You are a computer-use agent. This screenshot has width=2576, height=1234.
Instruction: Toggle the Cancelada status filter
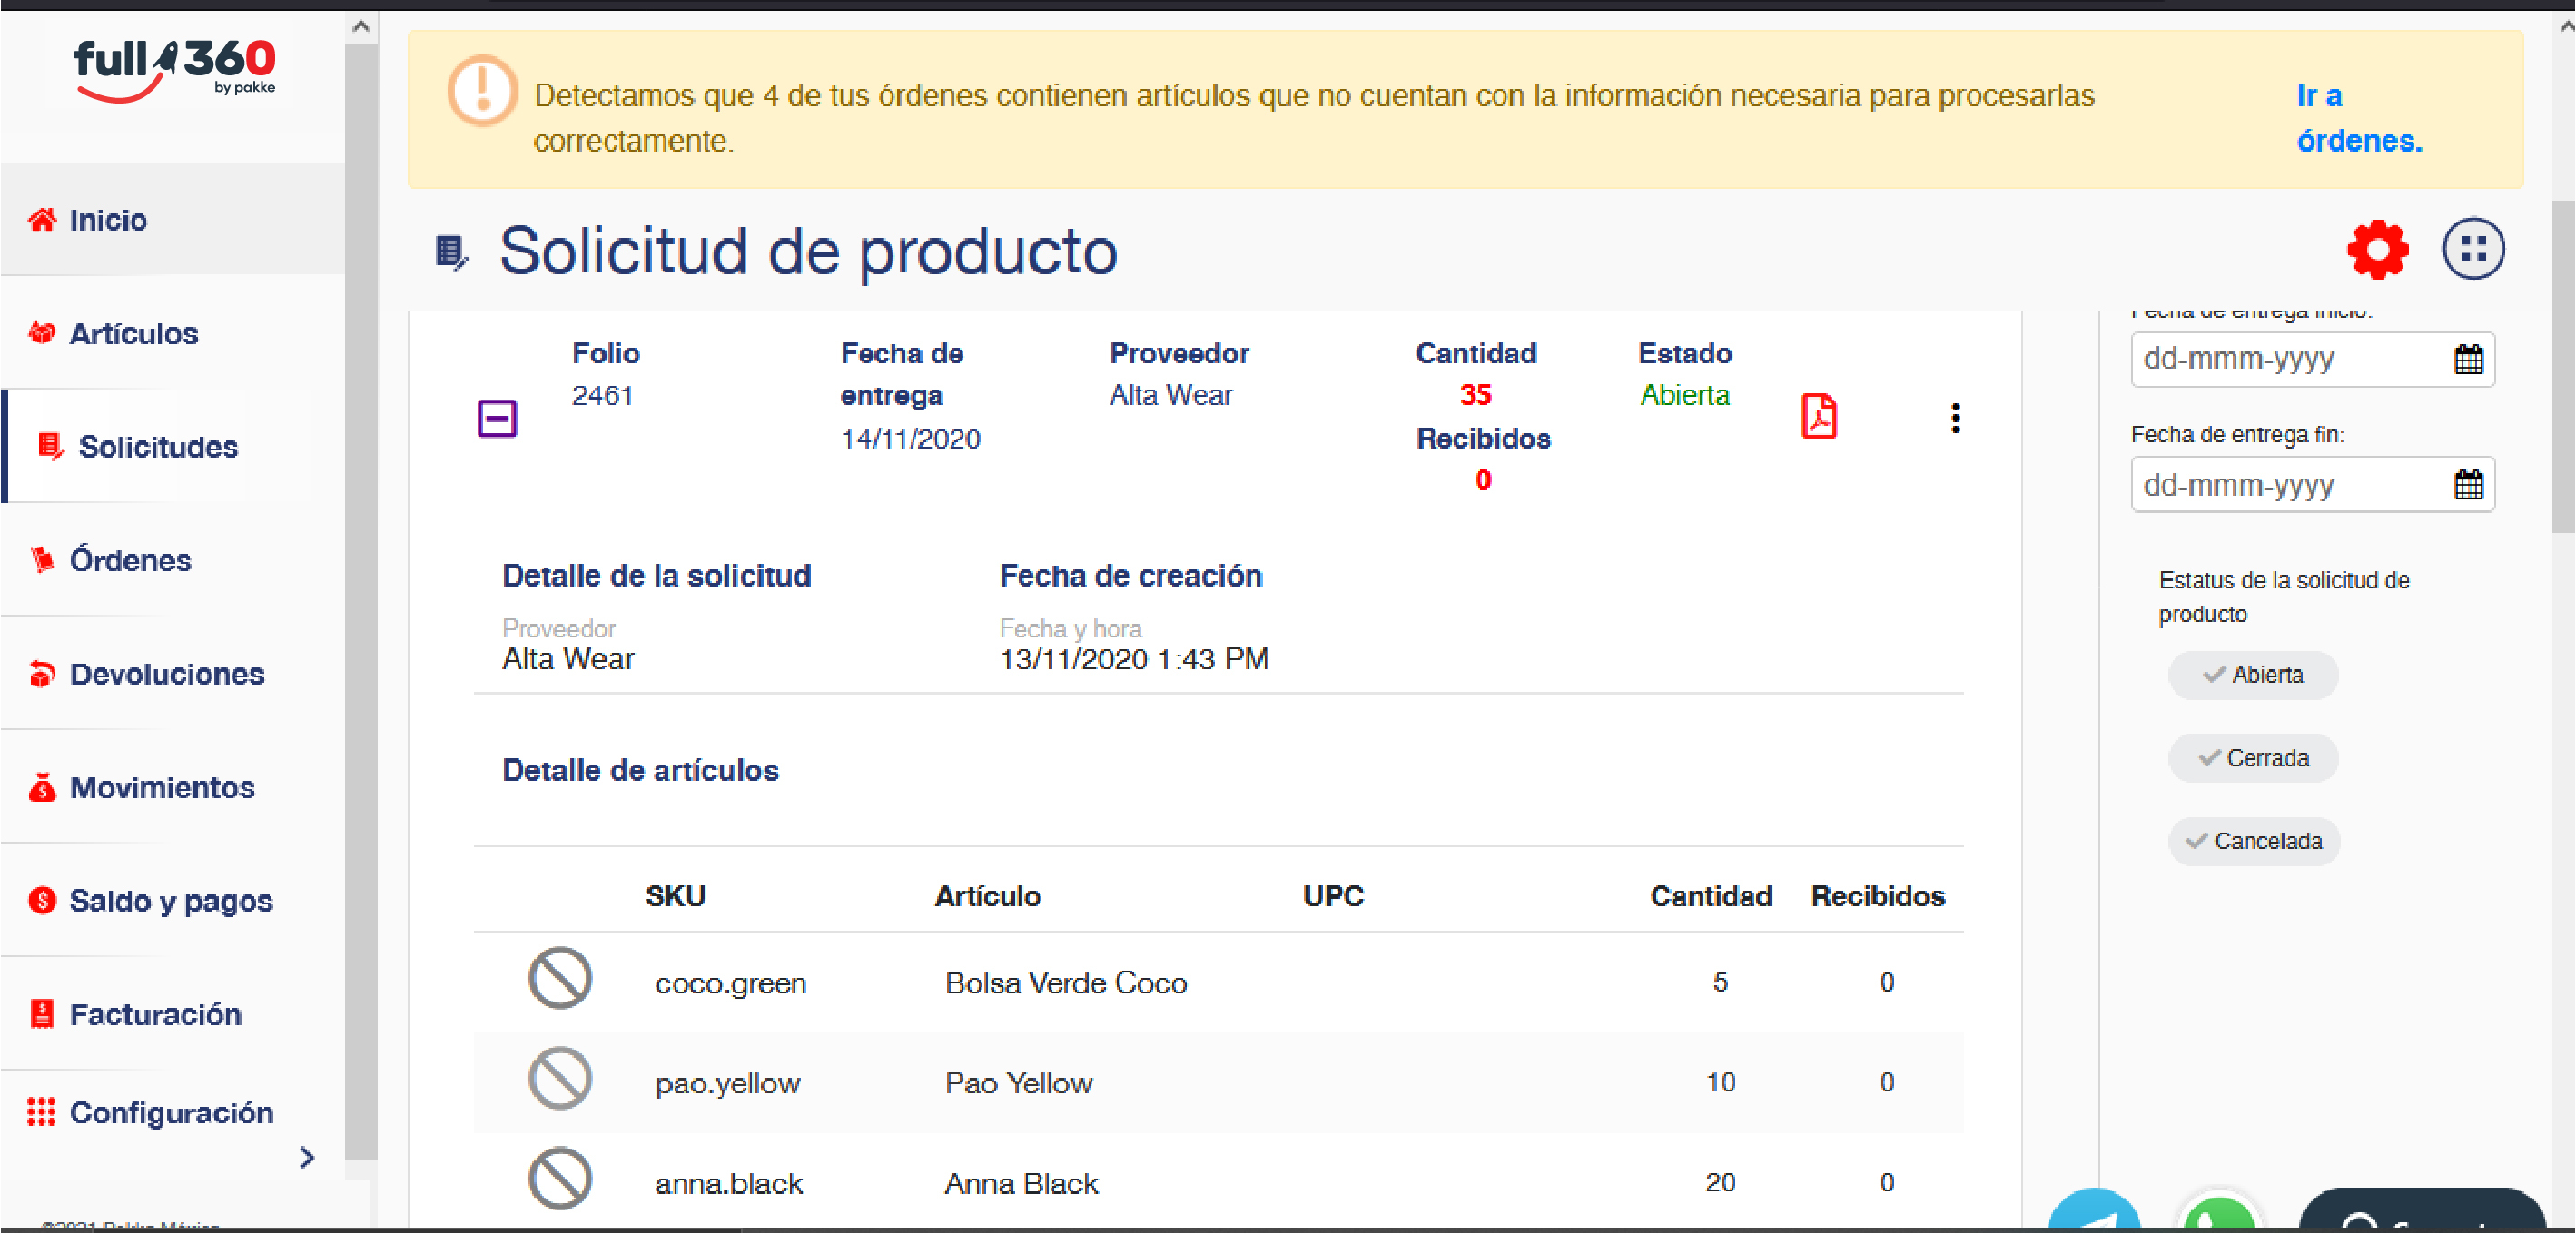click(2252, 841)
